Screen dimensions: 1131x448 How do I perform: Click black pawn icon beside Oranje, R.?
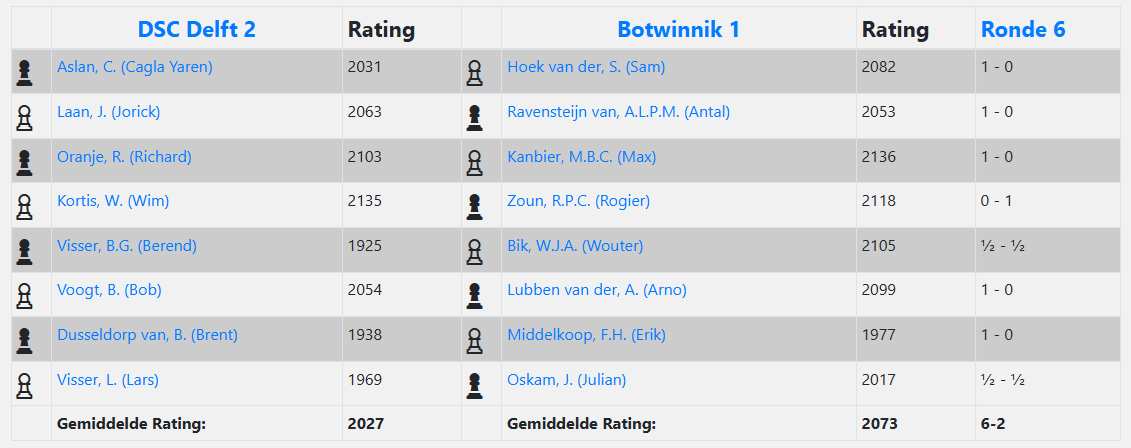25,161
